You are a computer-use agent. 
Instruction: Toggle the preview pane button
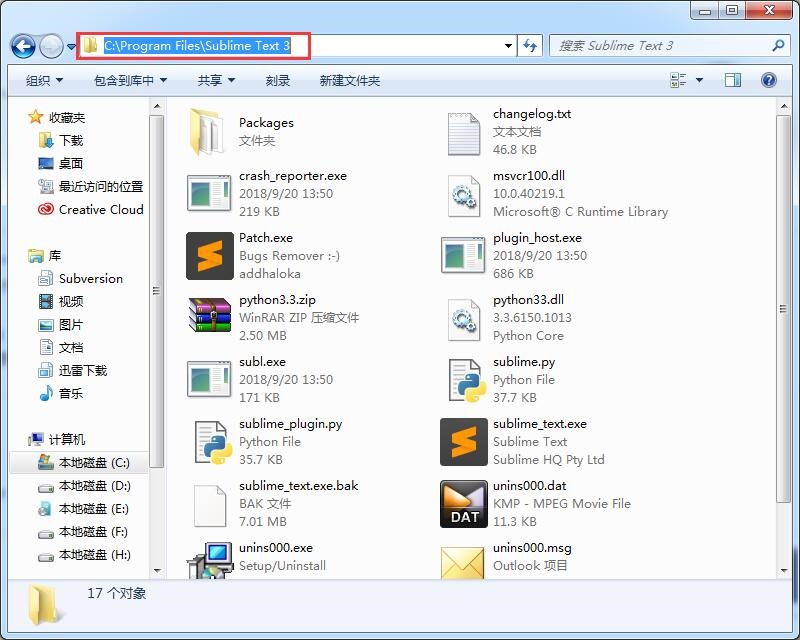click(733, 80)
